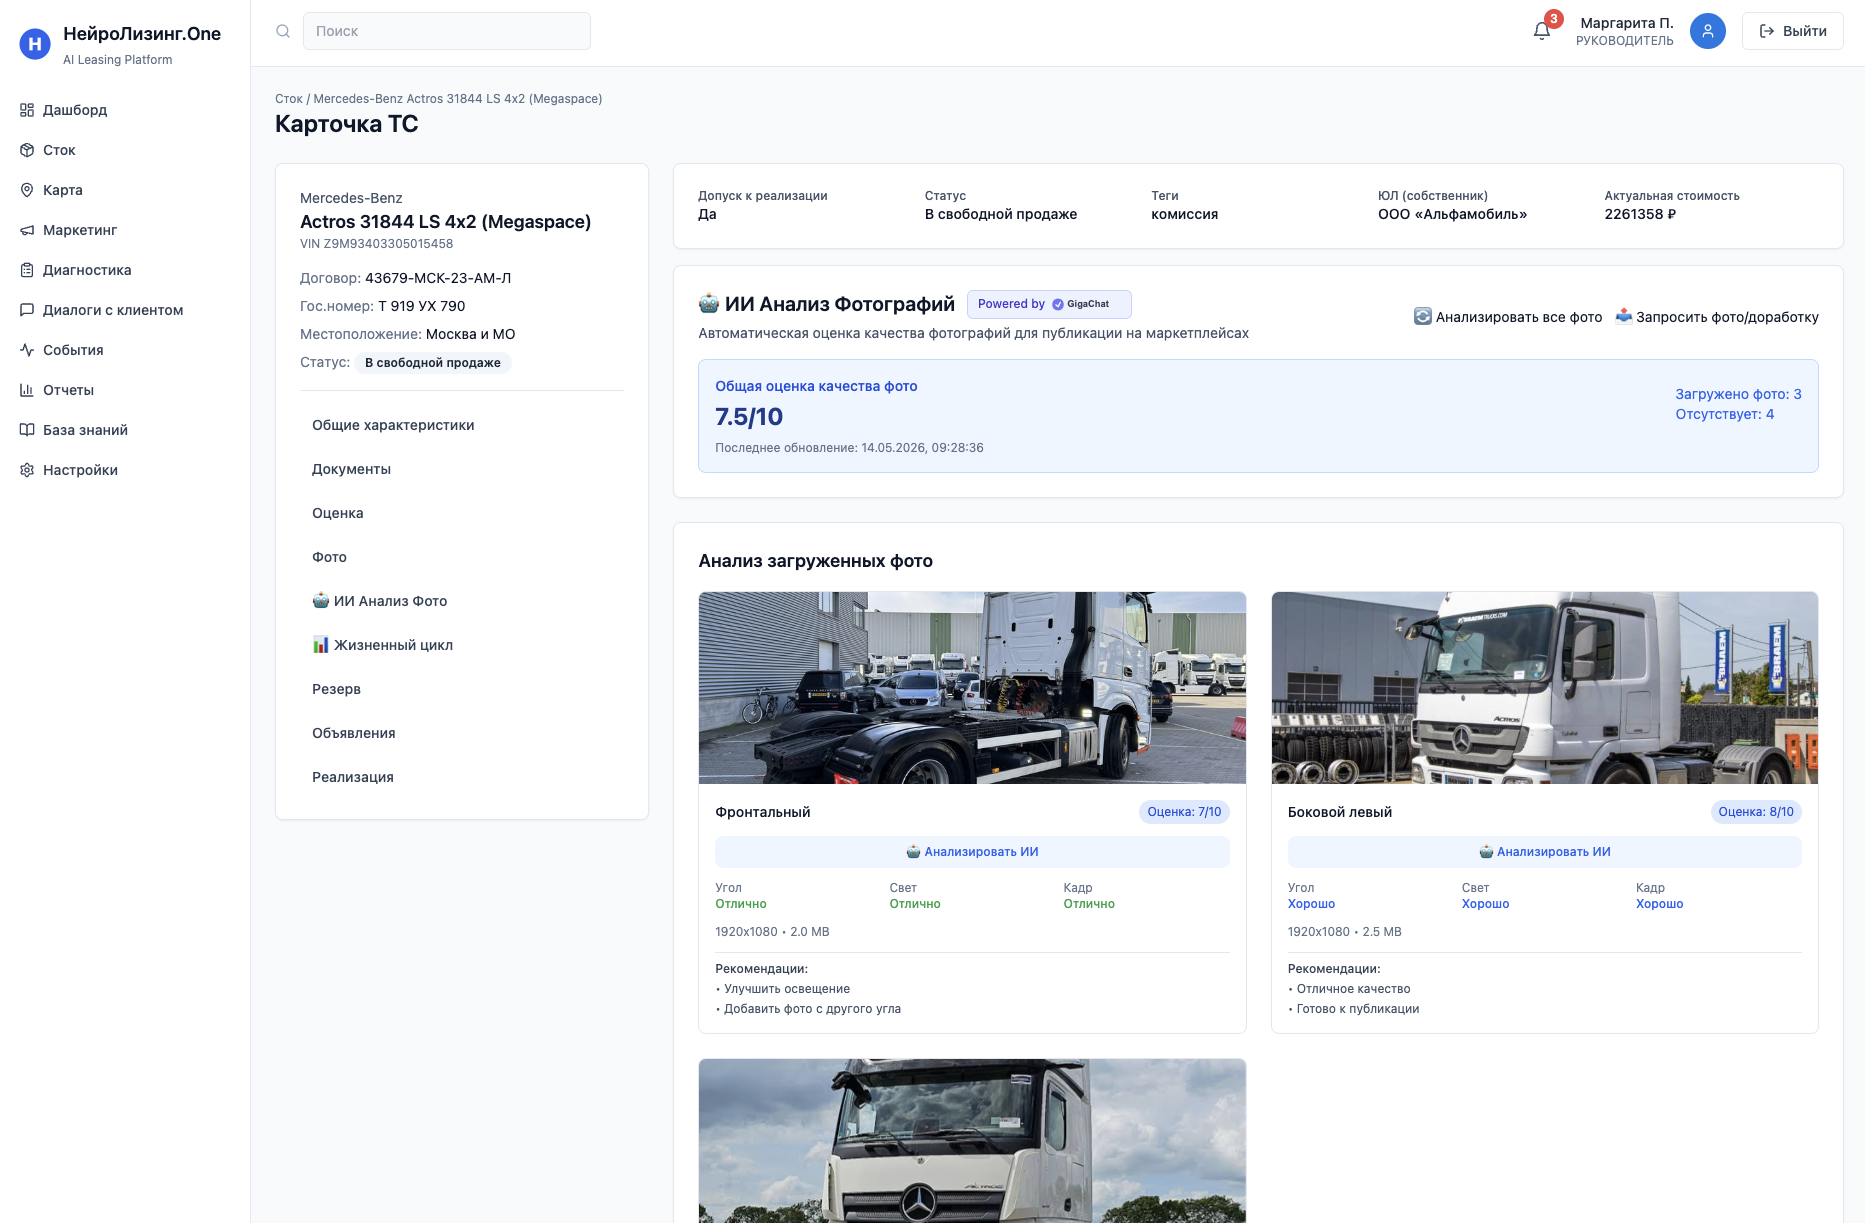Run Анализировать ИИ for Фронтальный photo

pos(972,852)
